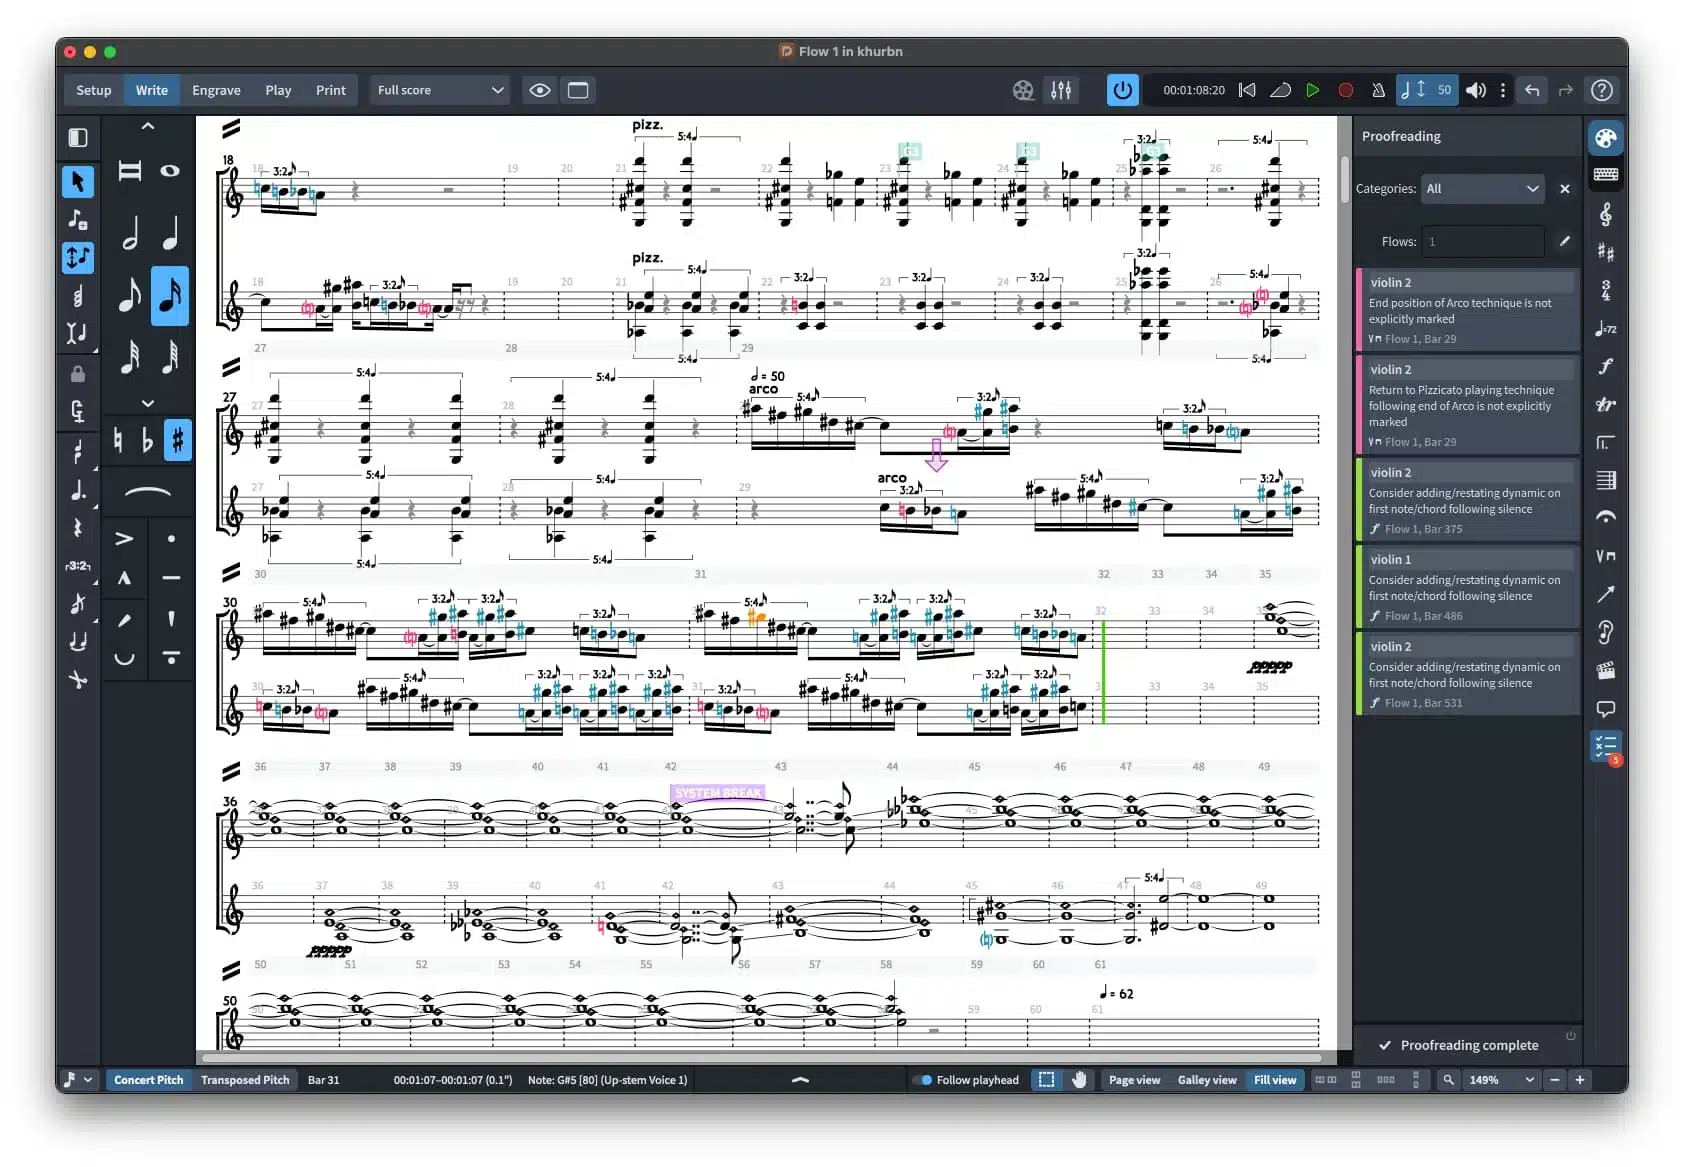The width and height of the screenshot is (1684, 1167).
Task: Select the sharp accidental tool
Action: (x=177, y=440)
